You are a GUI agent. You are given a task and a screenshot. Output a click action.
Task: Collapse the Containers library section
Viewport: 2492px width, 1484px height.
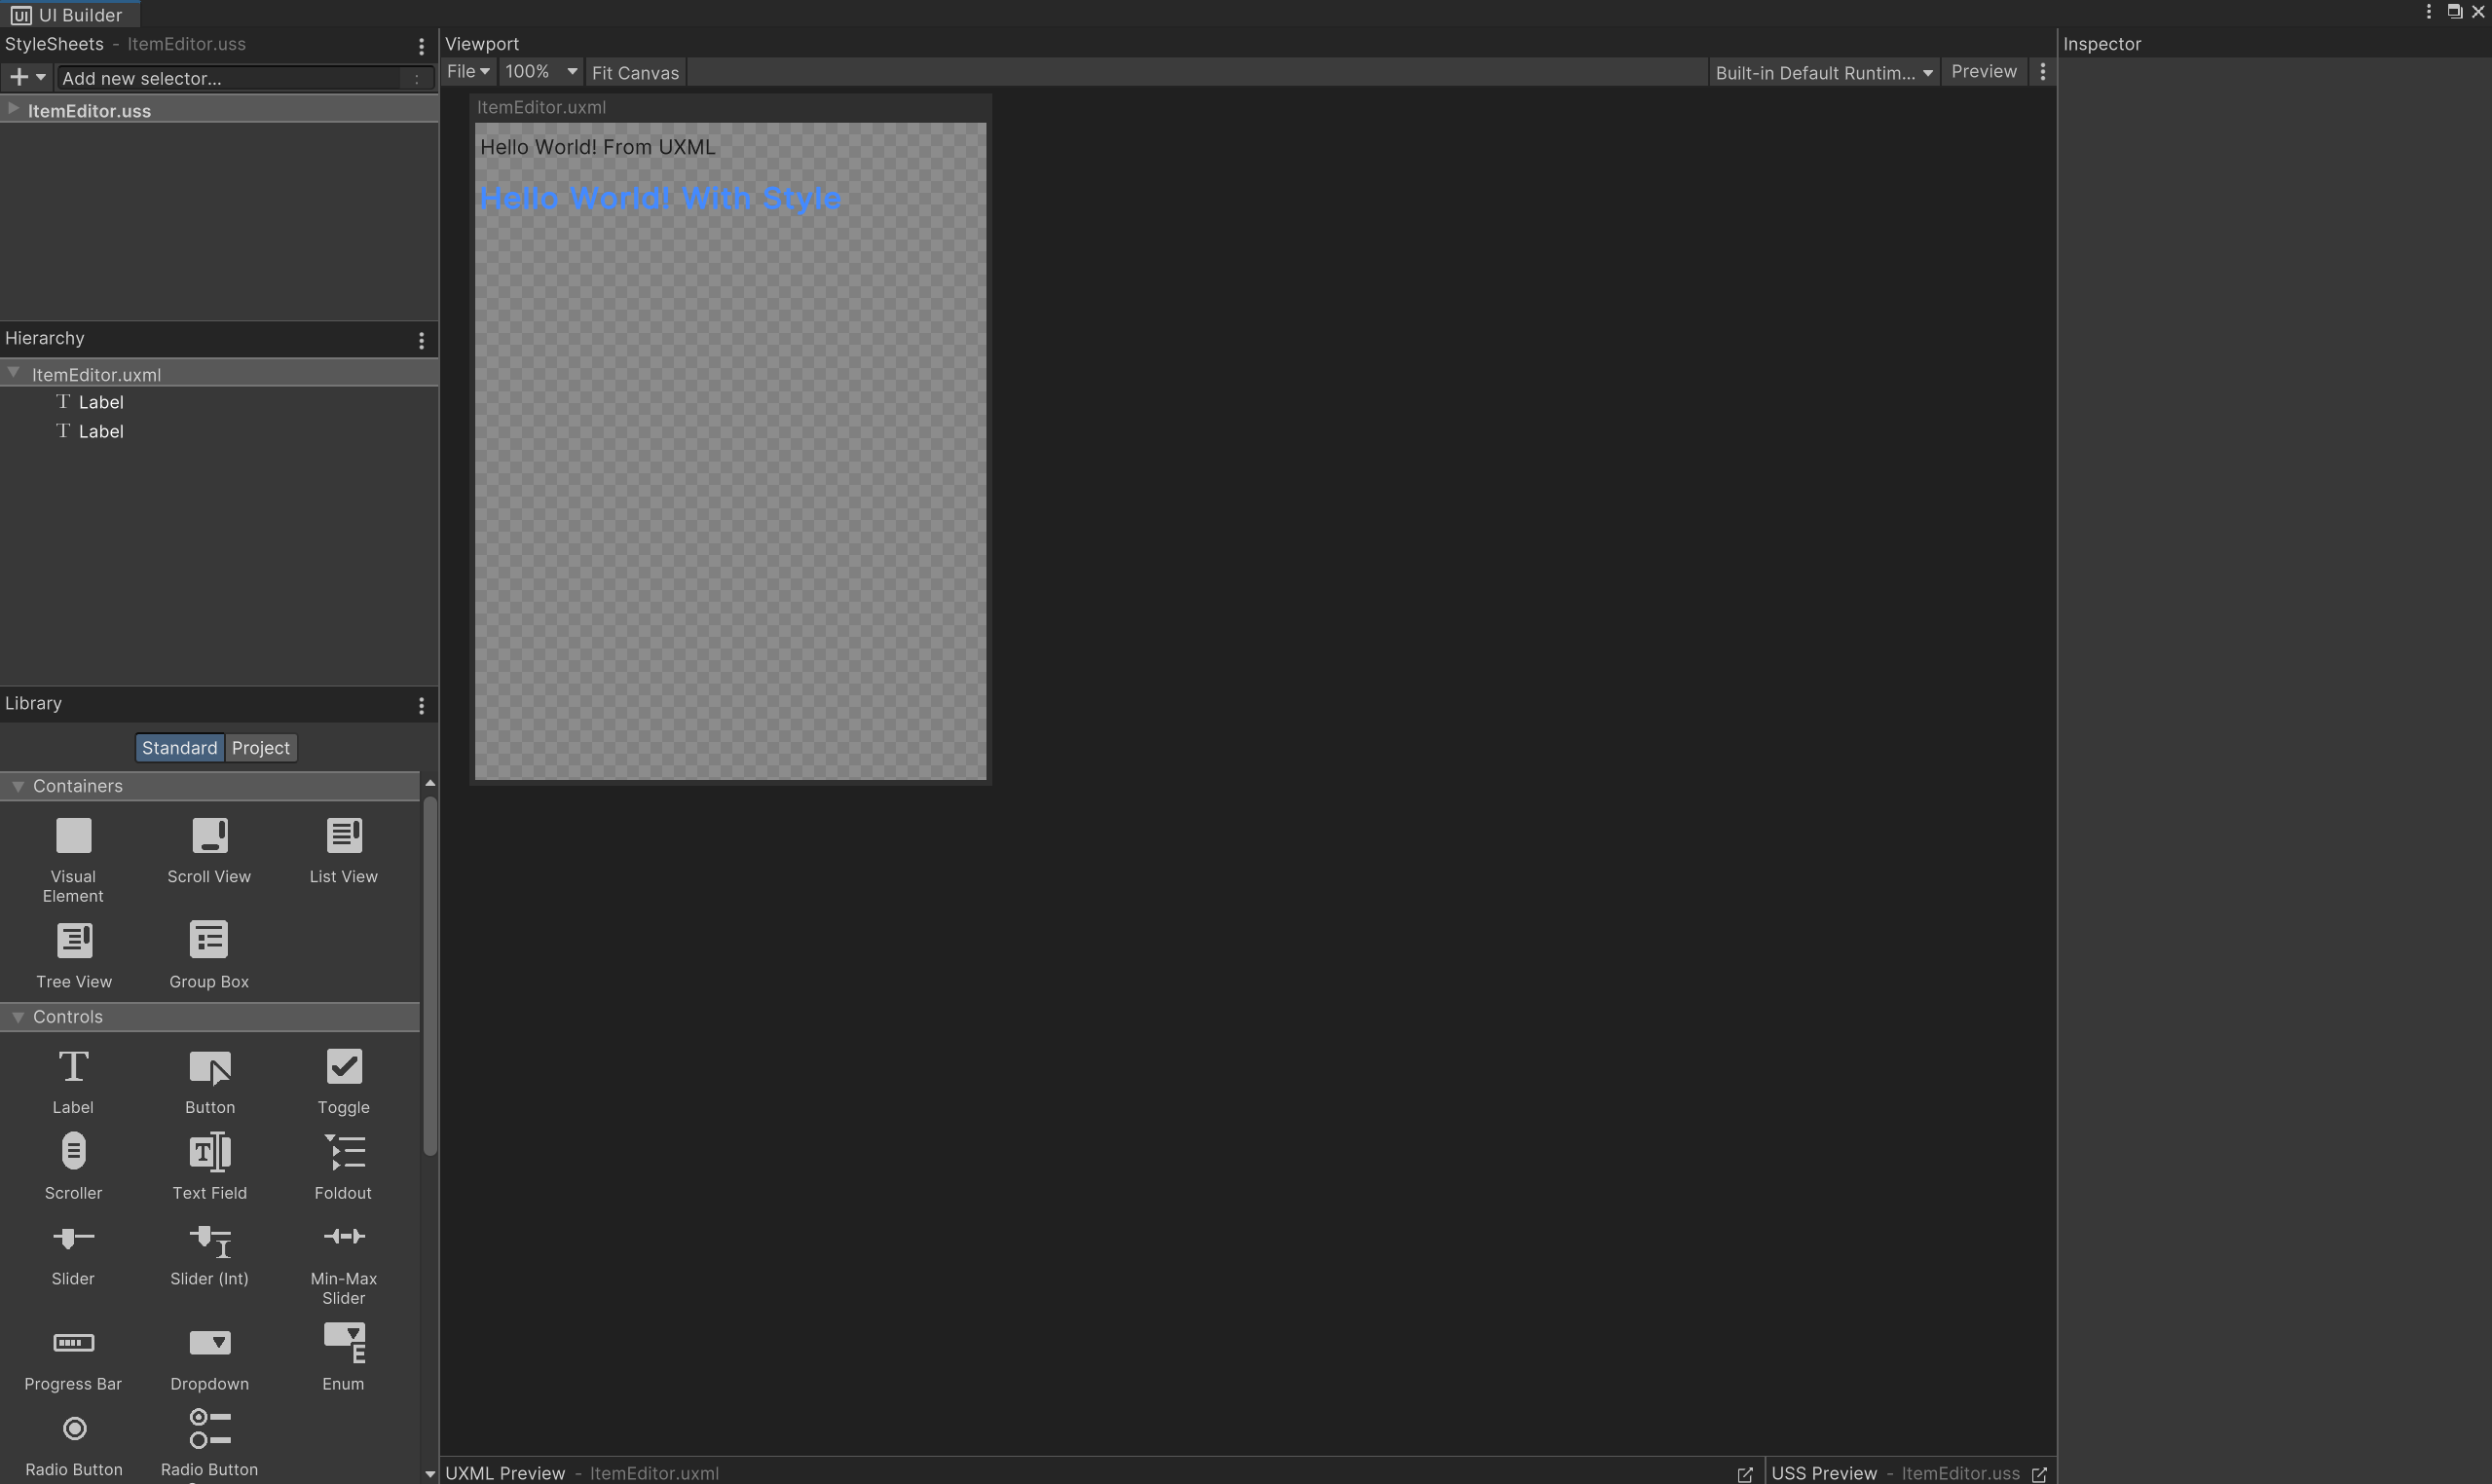[x=17, y=786]
